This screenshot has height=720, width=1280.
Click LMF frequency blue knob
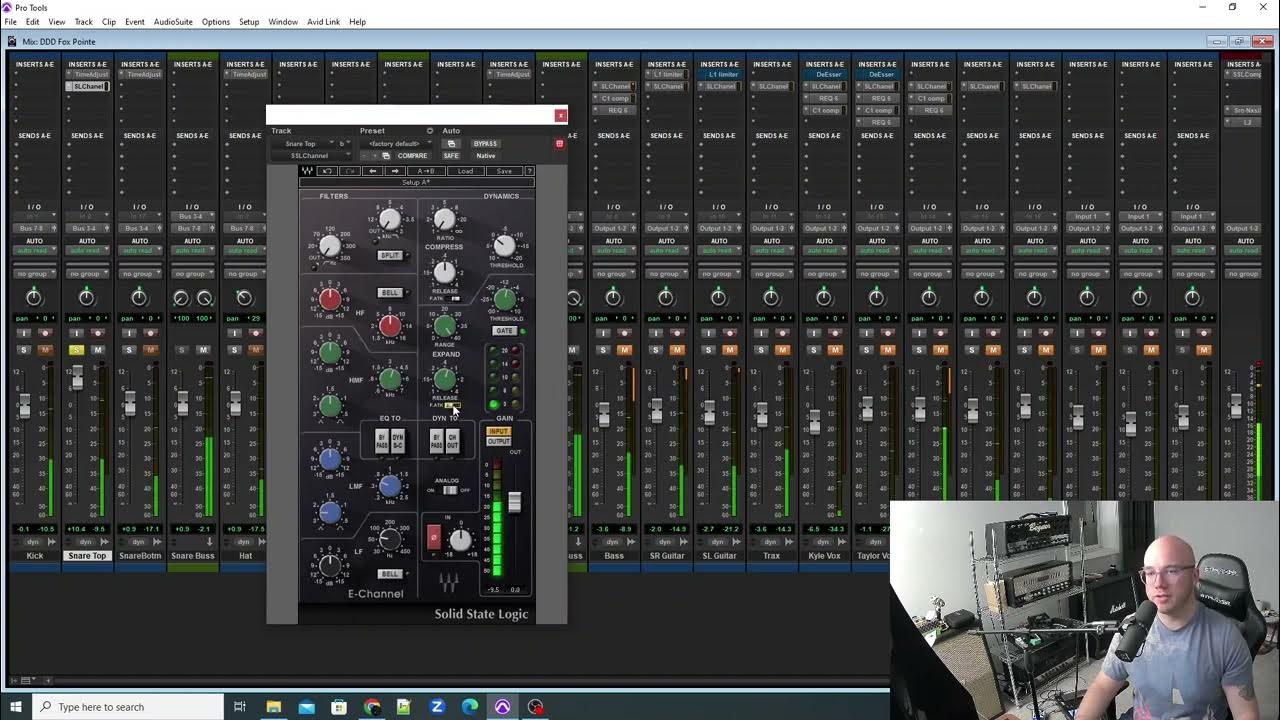click(390, 485)
